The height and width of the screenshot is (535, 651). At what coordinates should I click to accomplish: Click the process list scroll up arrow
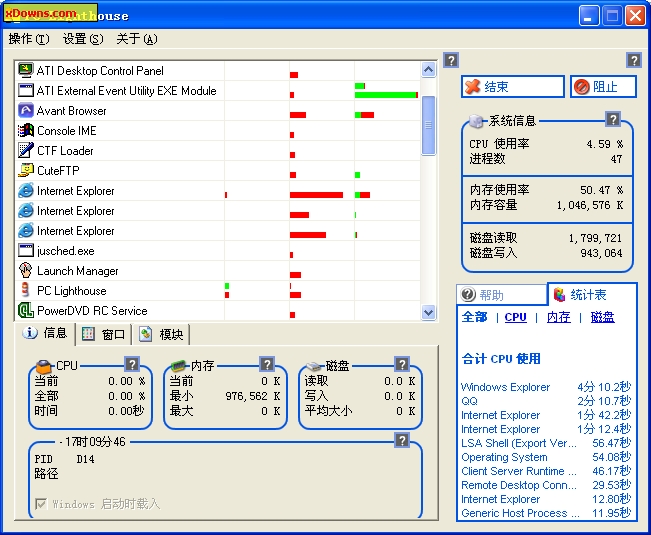coord(428,69)
